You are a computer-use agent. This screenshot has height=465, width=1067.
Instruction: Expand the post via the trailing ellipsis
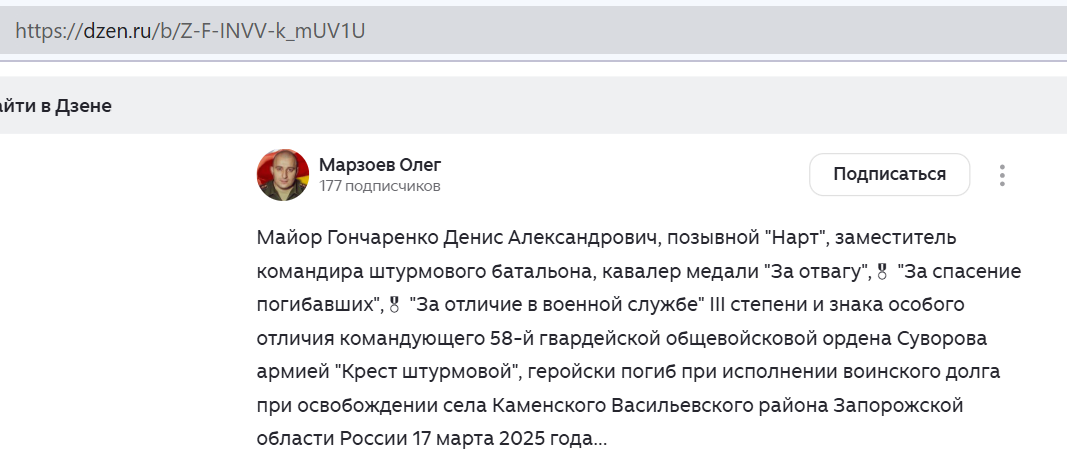coord(599,439)
